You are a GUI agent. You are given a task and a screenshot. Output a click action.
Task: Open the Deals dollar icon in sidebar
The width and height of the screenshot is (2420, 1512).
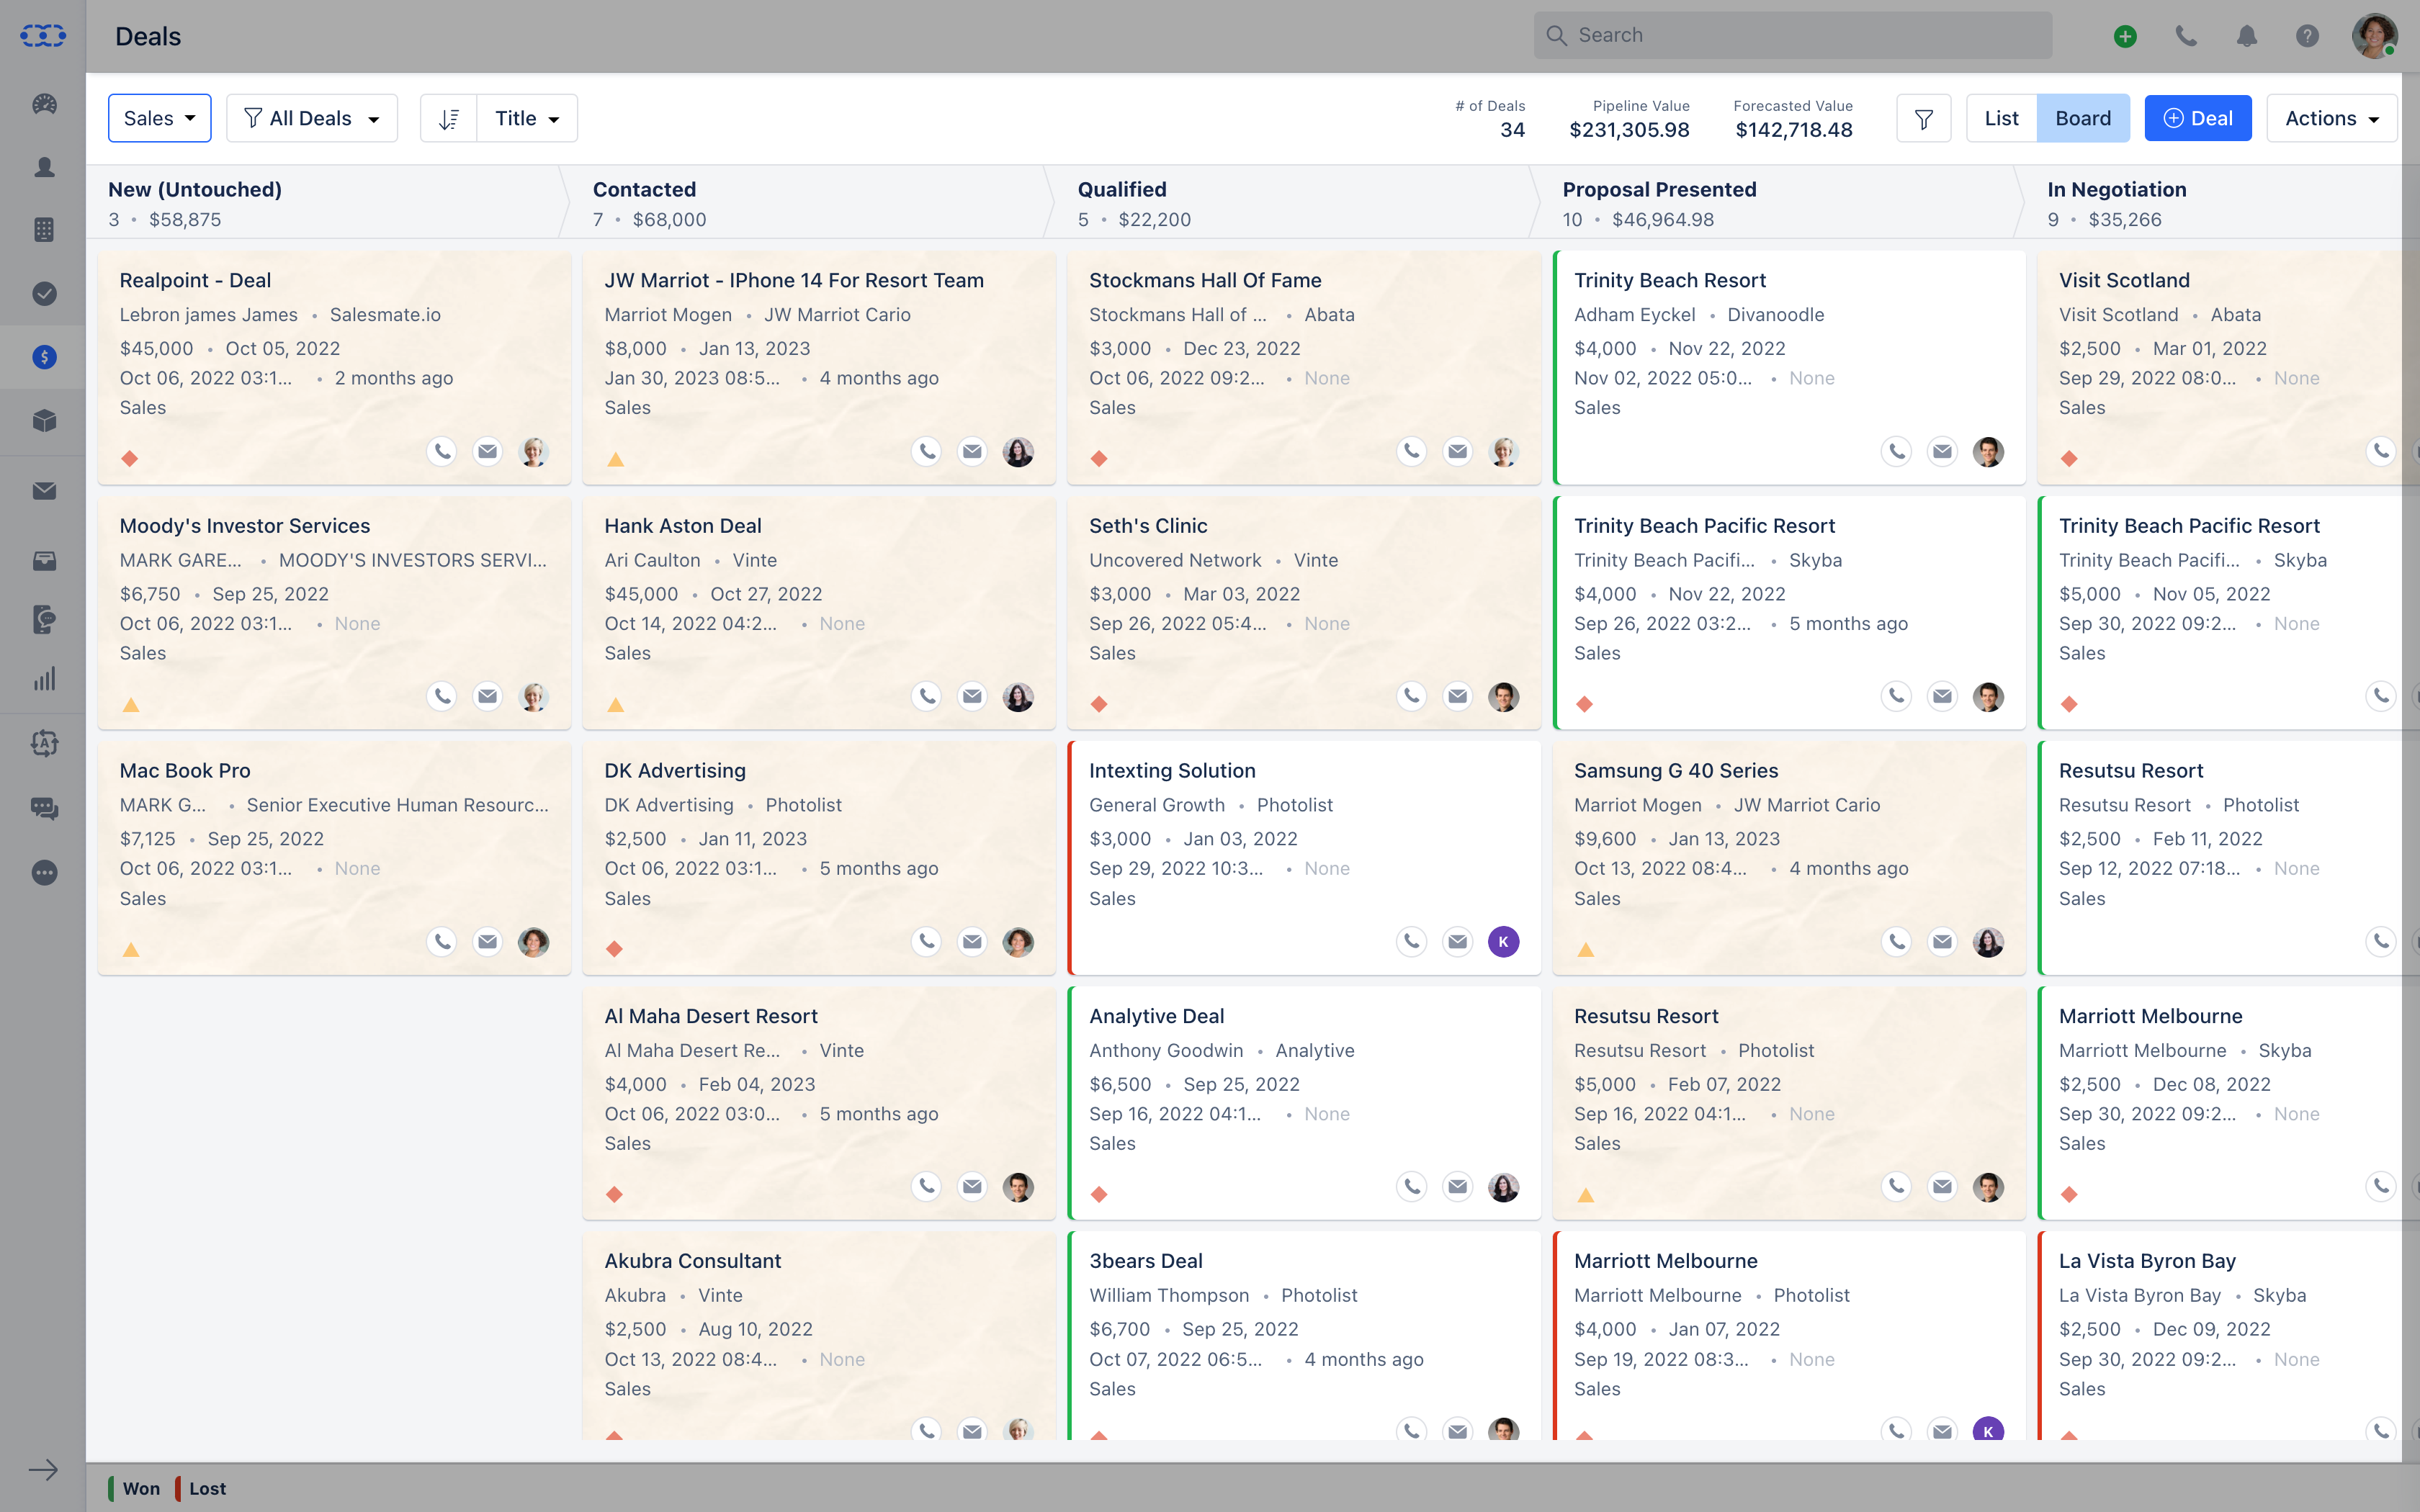[x=44, y=357]
